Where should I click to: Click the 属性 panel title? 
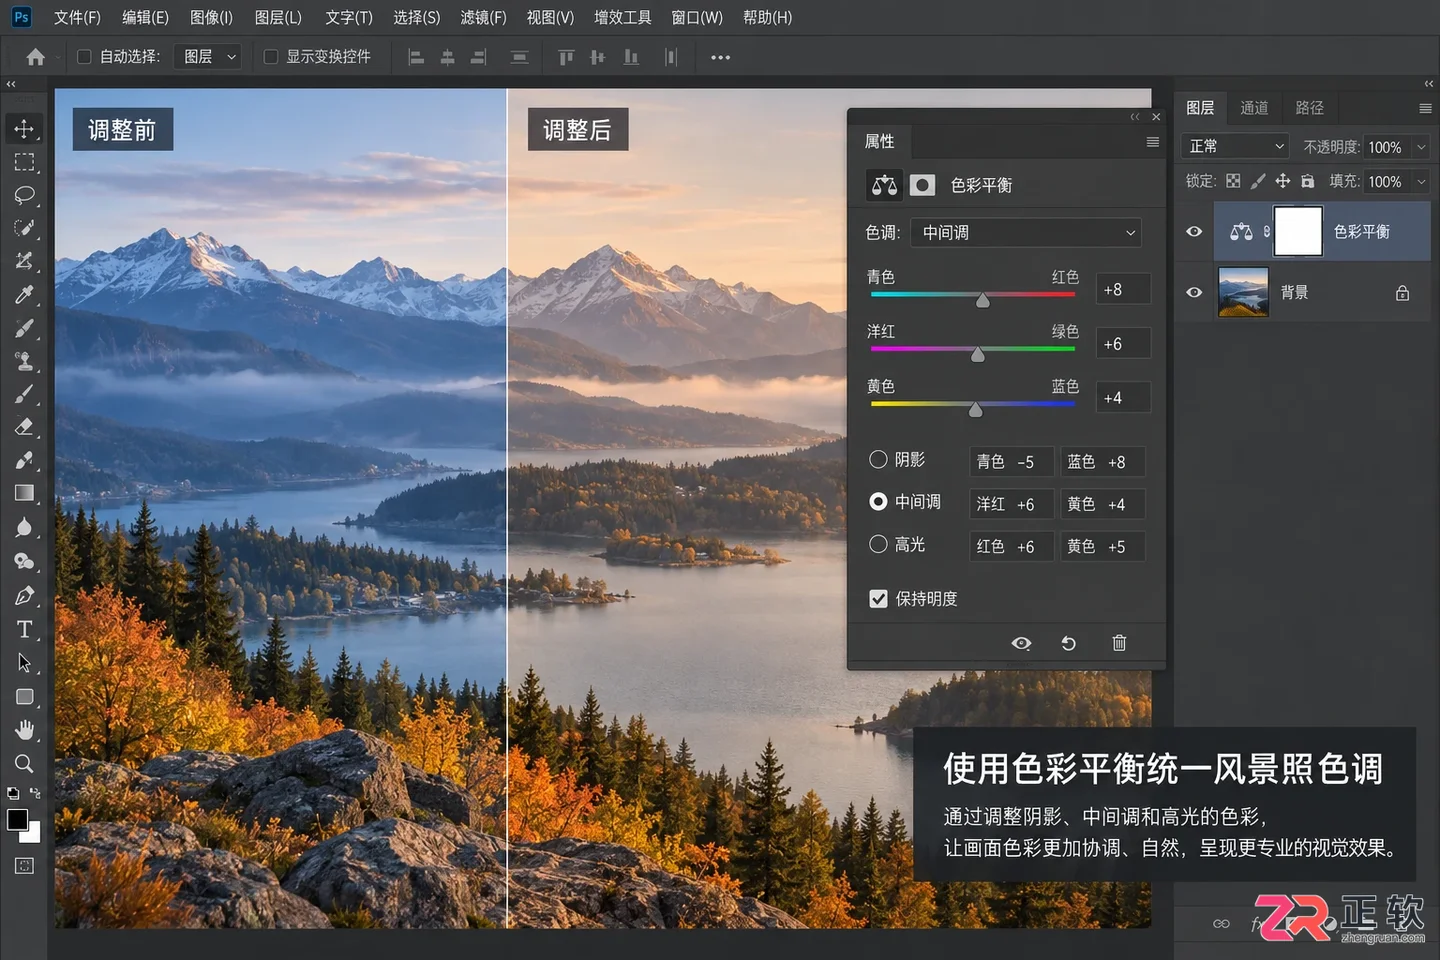click(879, 141)
